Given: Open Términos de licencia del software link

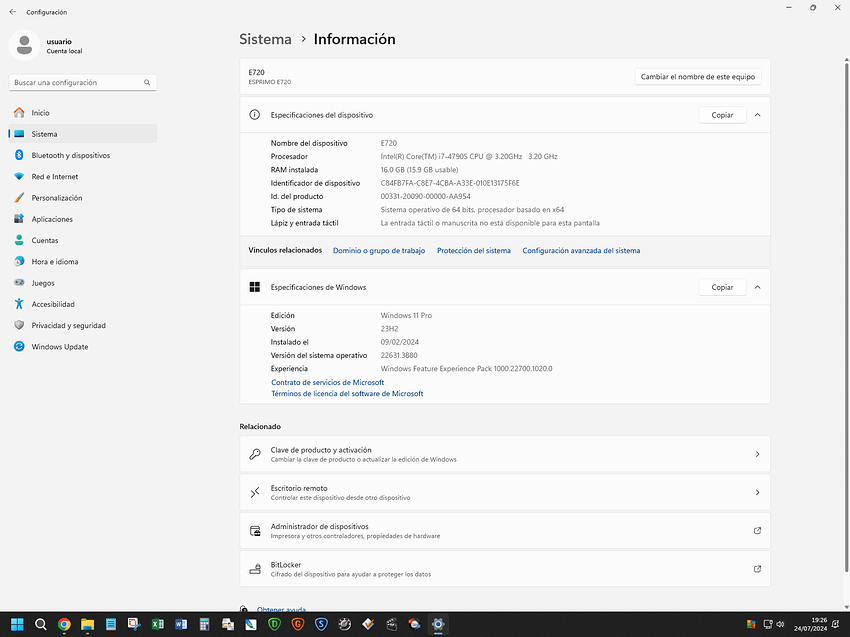Looking at the screenshot, I should (x=347, y=394).
